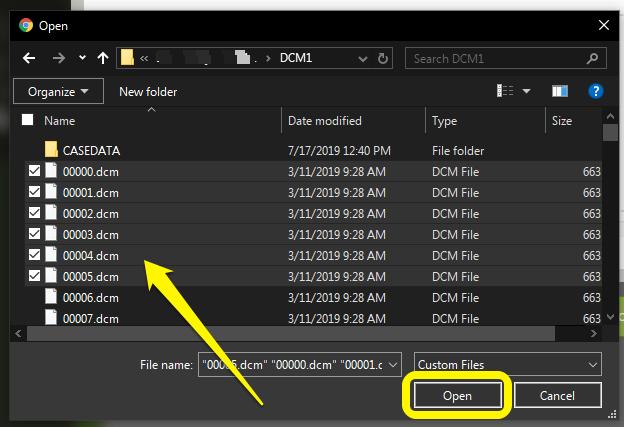The height and width of the screenshot is (427, 624).
Task: Click the File folder type cell
Action: point(458,151)
